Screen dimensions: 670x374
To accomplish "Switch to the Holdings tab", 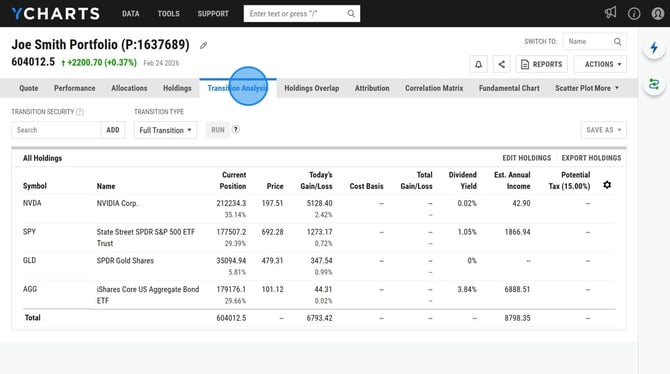I will 177,88.
